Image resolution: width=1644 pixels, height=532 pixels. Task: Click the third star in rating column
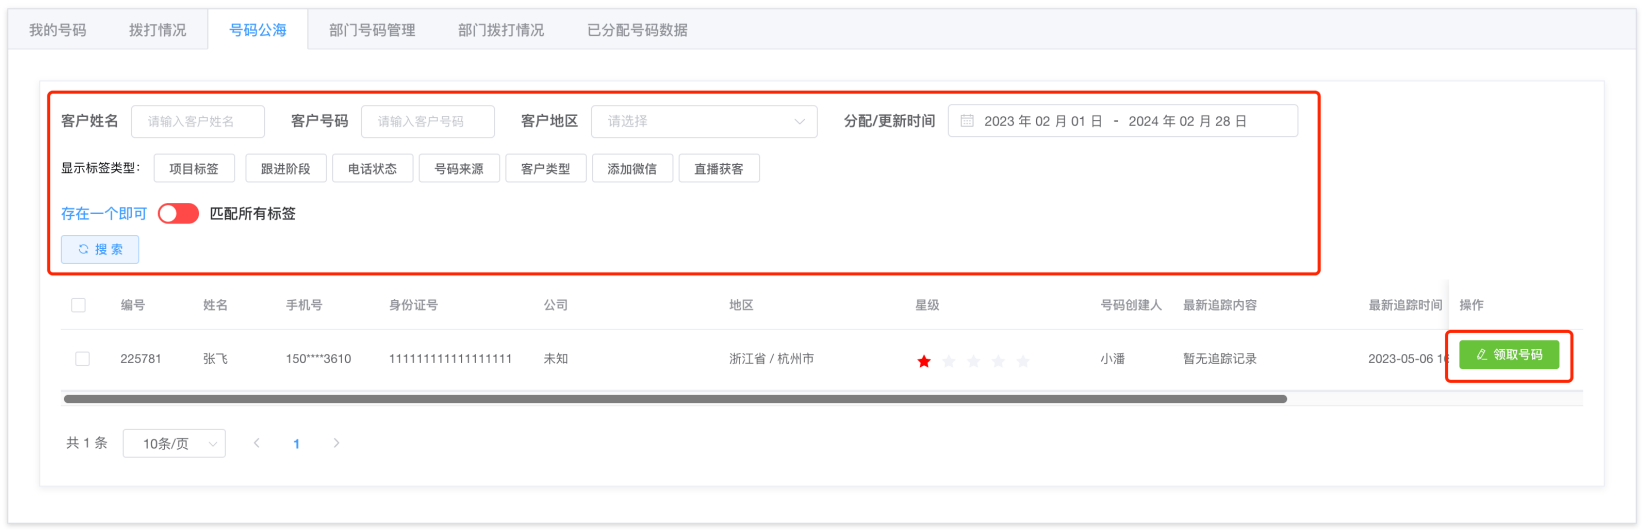tap(973, 361)
